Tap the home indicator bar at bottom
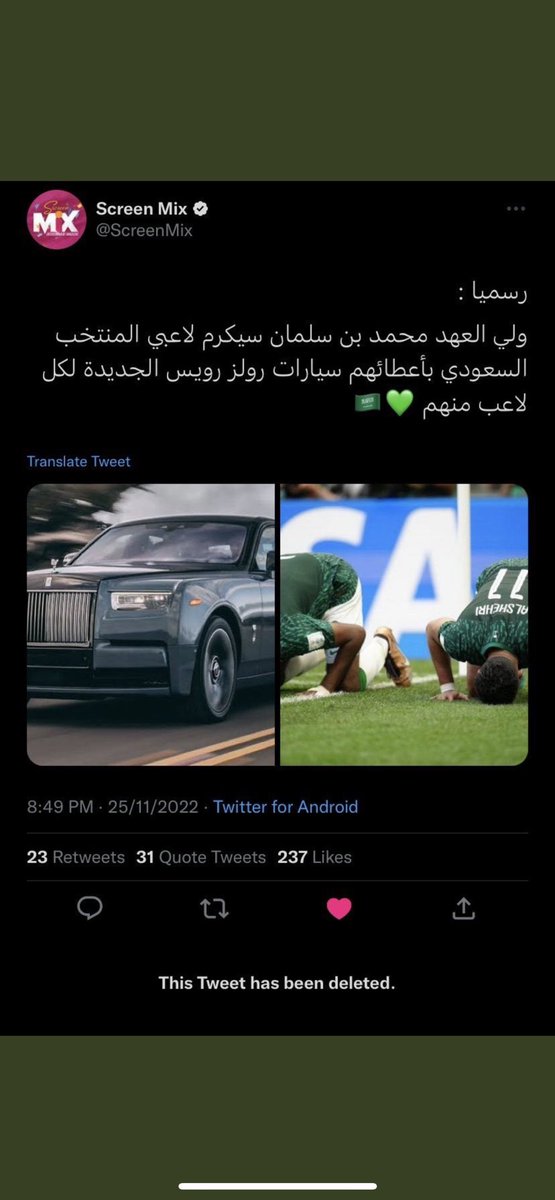555x1200 pixels. (277, 1187)
